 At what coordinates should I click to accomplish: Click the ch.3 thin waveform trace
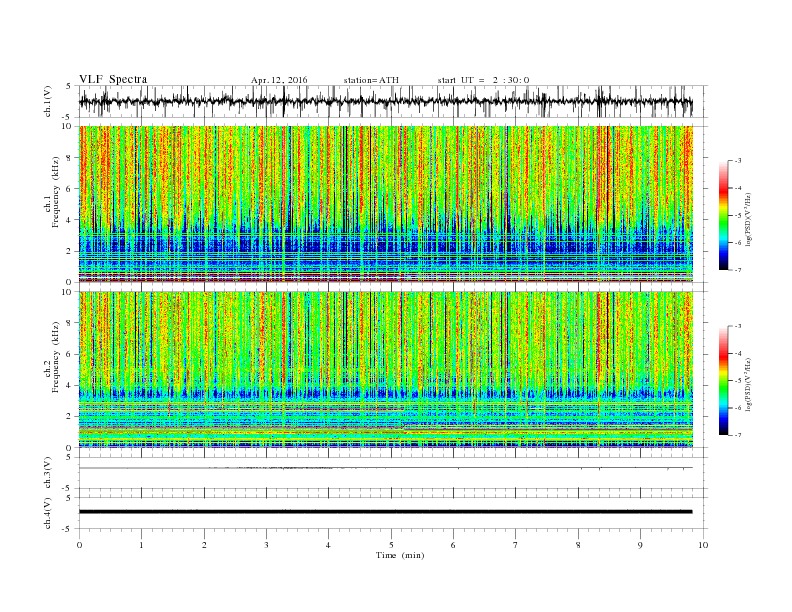[x=386, y=468]
